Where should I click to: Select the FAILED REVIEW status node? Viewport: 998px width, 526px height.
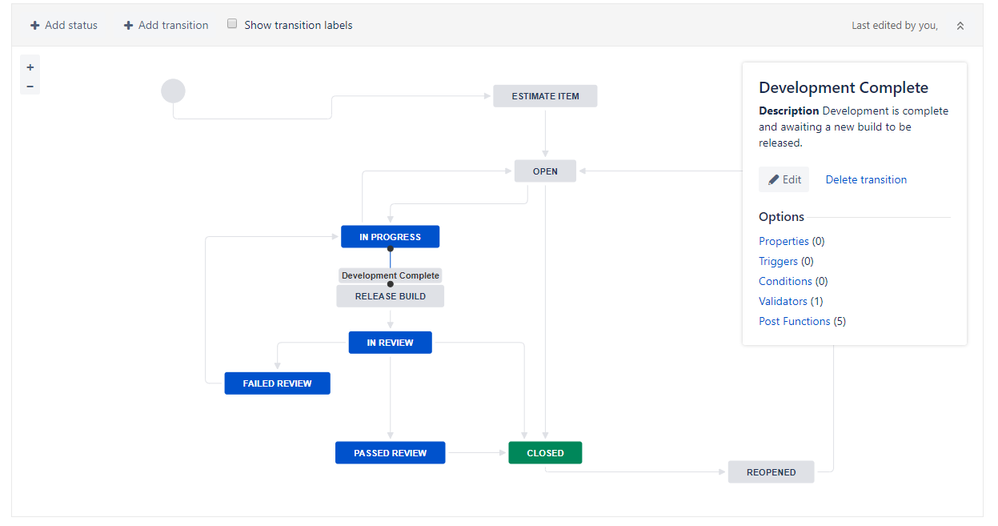tap(277, 383)
